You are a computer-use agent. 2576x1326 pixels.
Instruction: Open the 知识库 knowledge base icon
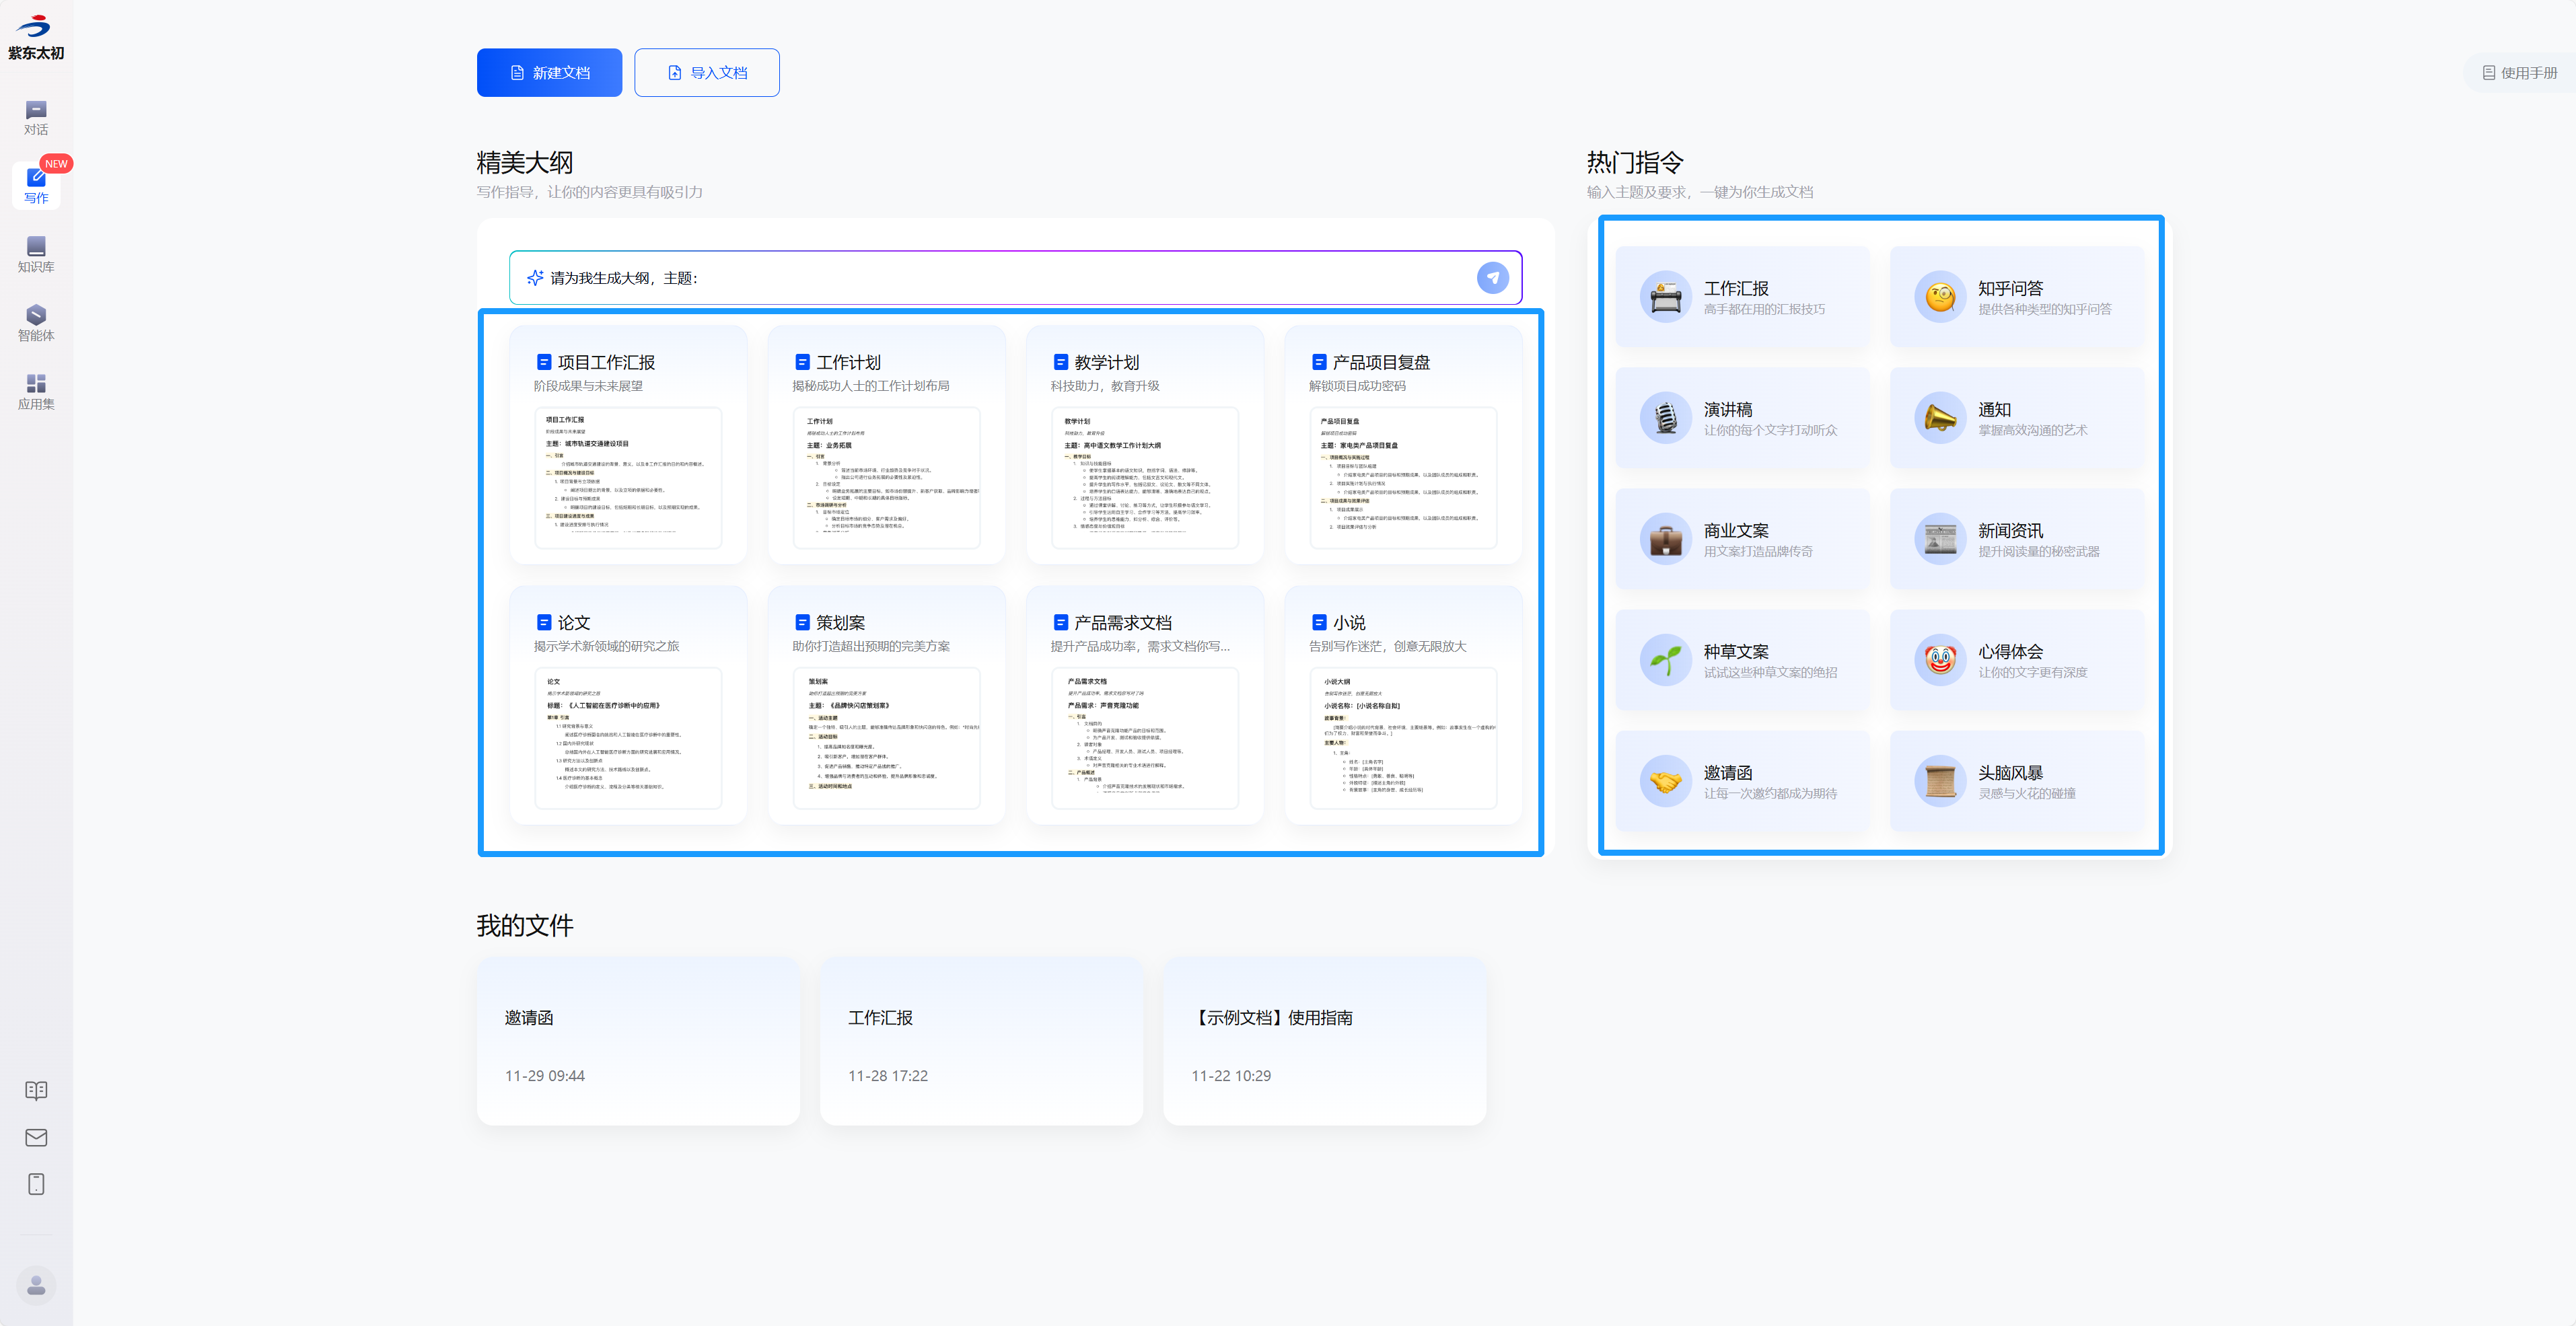coord(36,254)
